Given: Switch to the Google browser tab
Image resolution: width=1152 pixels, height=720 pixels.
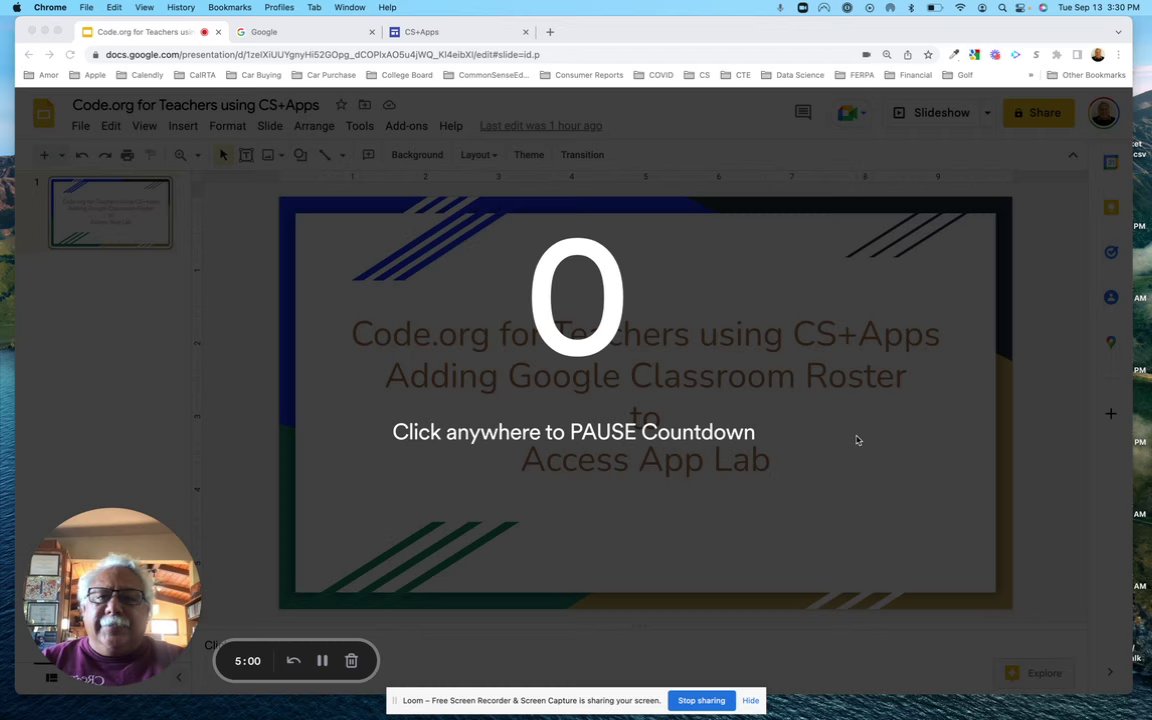Looking at the screenshot, I should [x=305, y=32].
